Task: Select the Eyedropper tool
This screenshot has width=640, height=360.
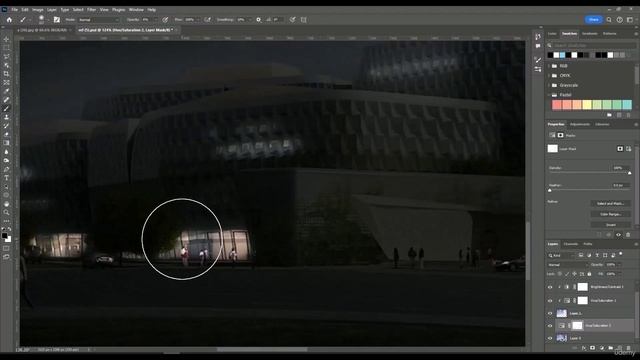Action: click(6, 91)
